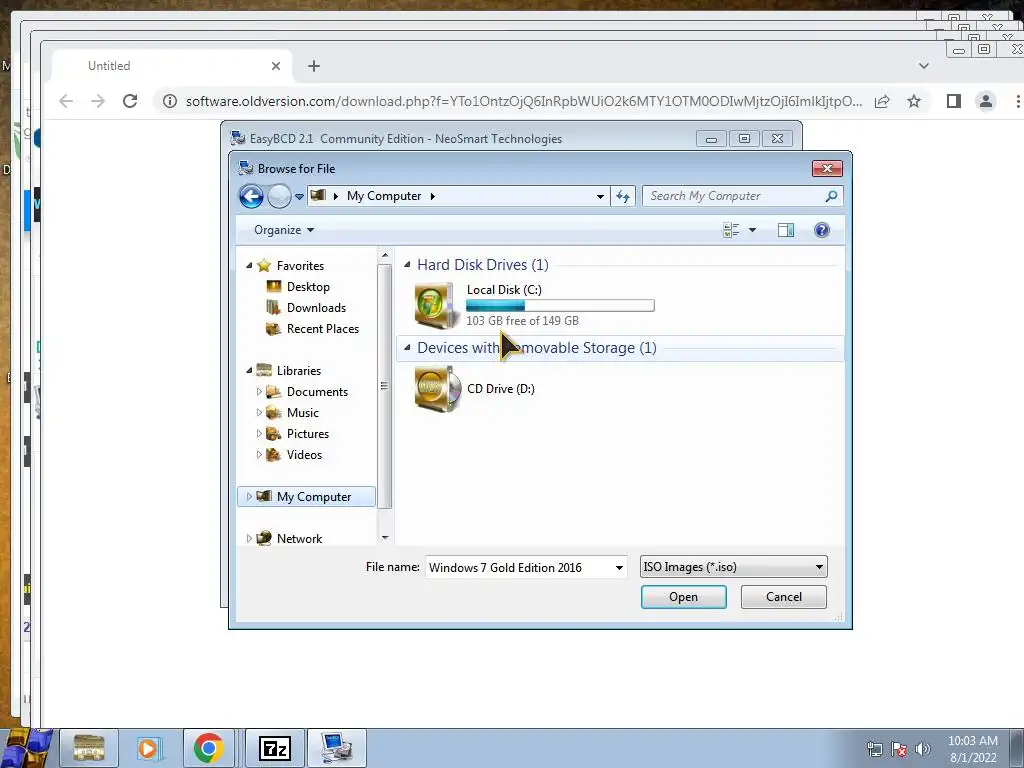Open the view options dropdown arrow
The image size is (1024, 768).
[x=752, y=230]
